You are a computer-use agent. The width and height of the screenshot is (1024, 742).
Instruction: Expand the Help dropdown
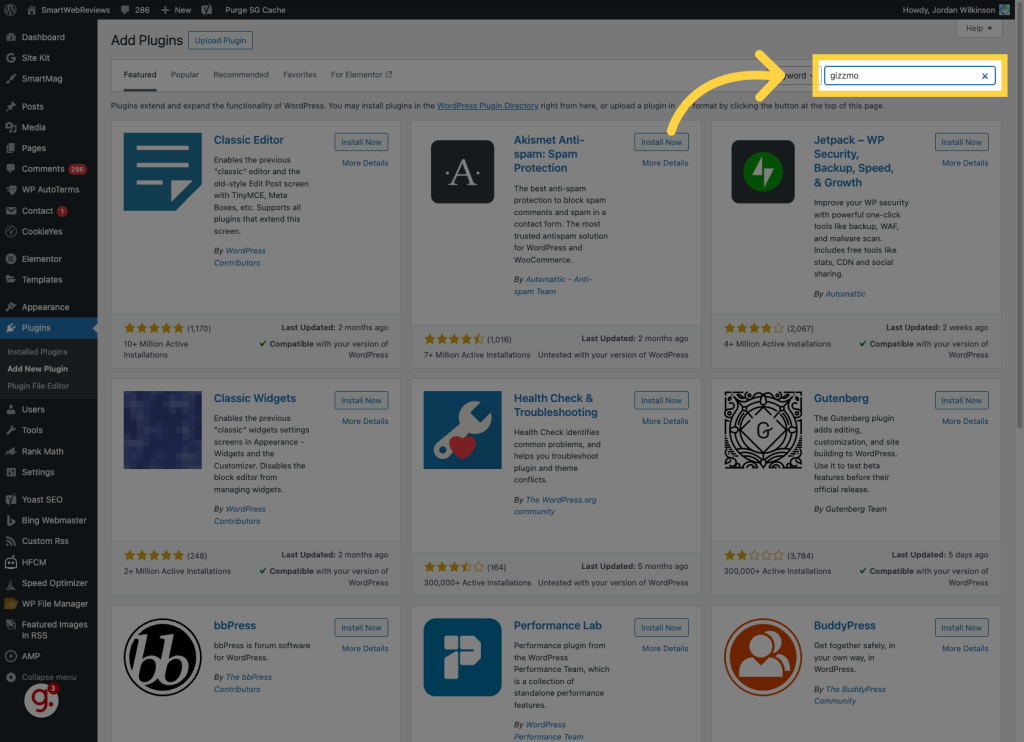(x=978, y=29)
